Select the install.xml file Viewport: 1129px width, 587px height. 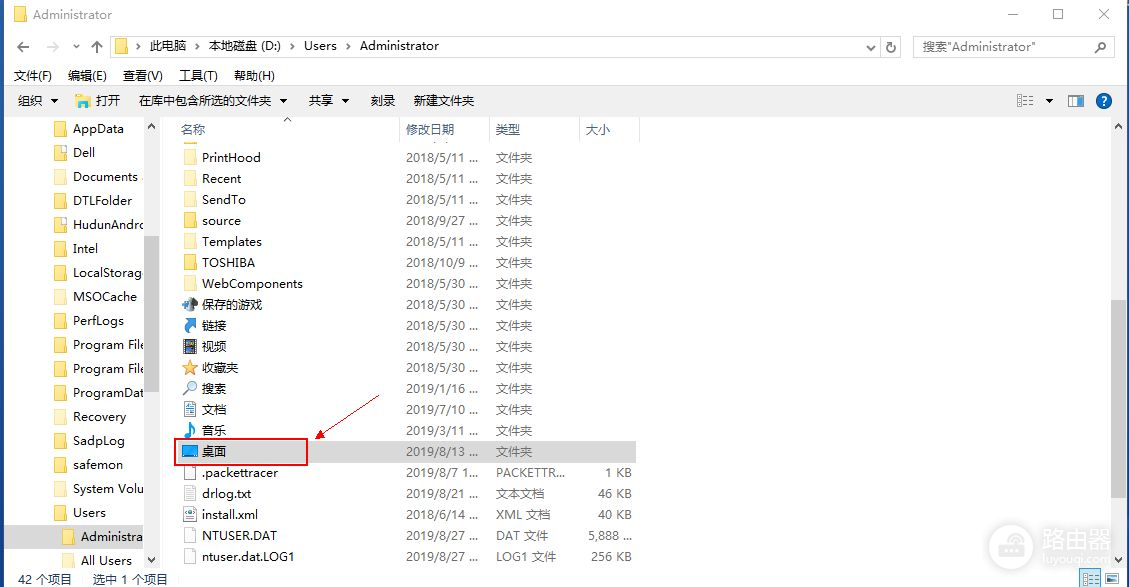click(x=229, y=515)
